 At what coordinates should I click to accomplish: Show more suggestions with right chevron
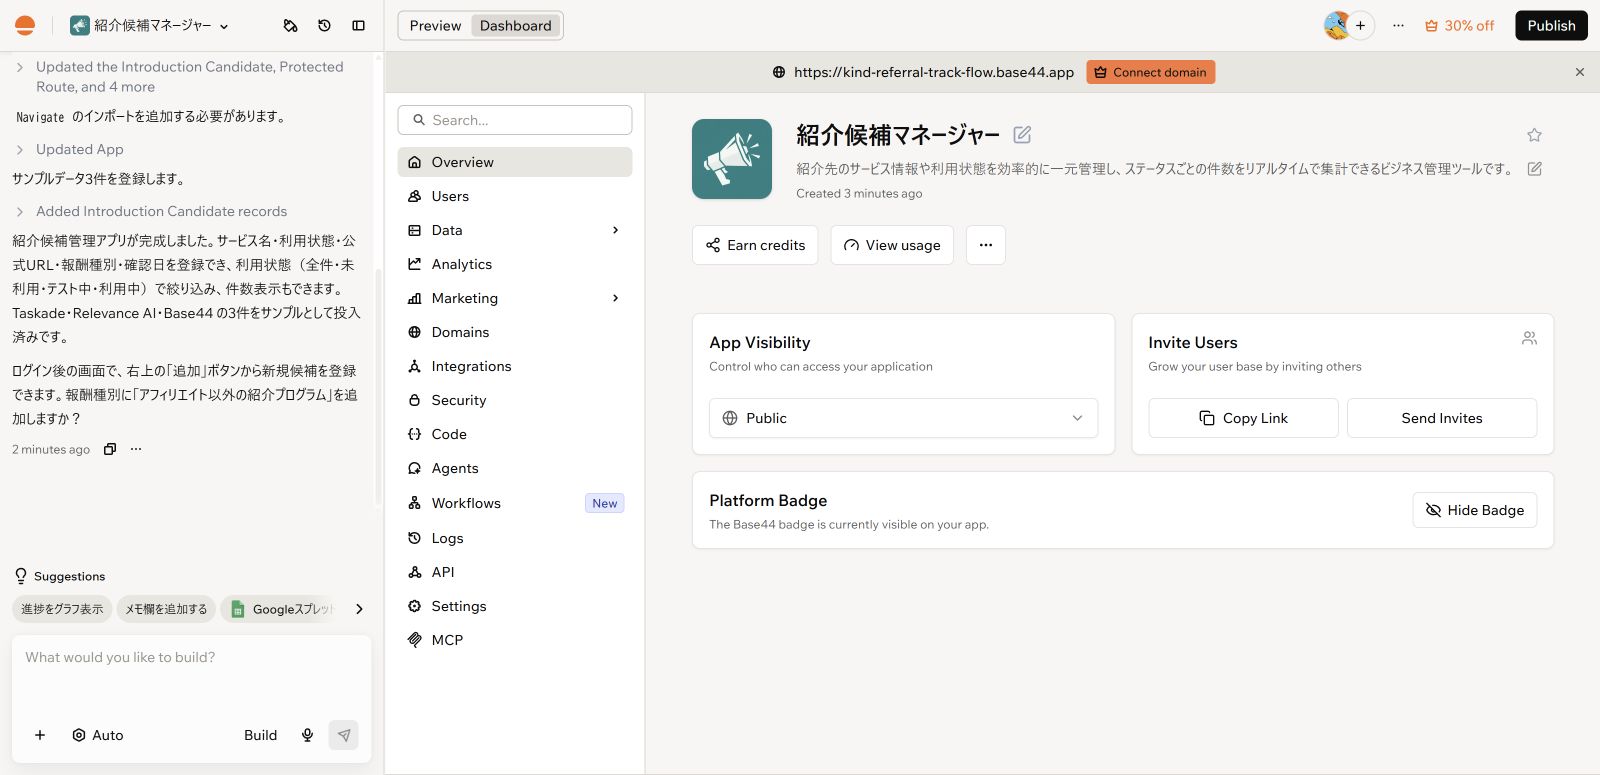pyautogui.click(x=359, y=609)
